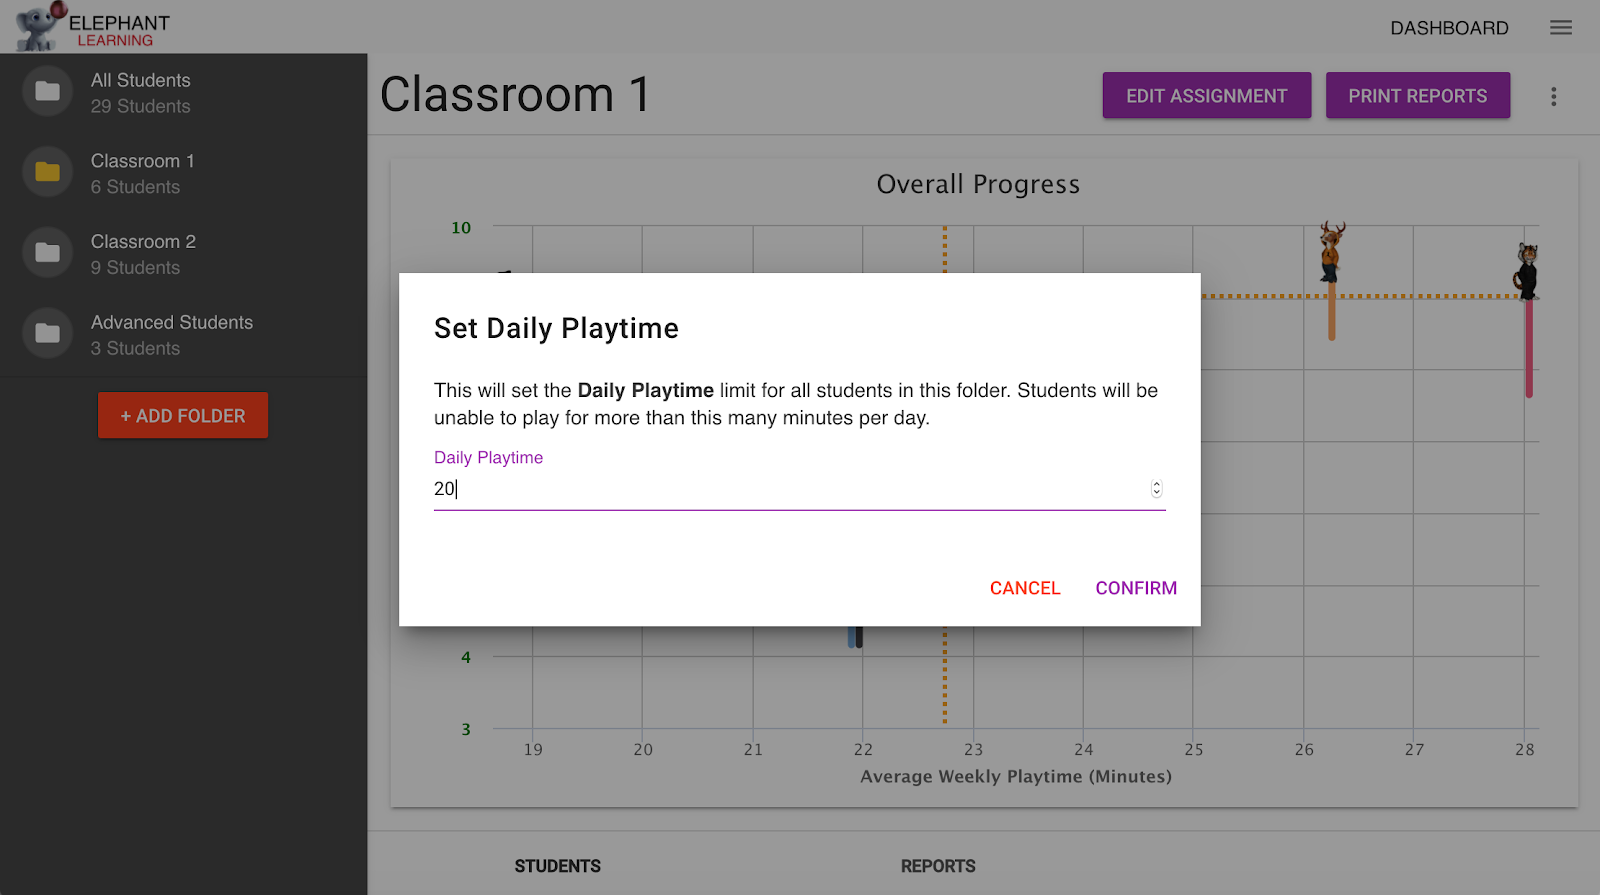Confirm the daily playtime limit
The width and height of the screenshot is (1600, 895).
pyautogui.click(x=1135, y=588)
